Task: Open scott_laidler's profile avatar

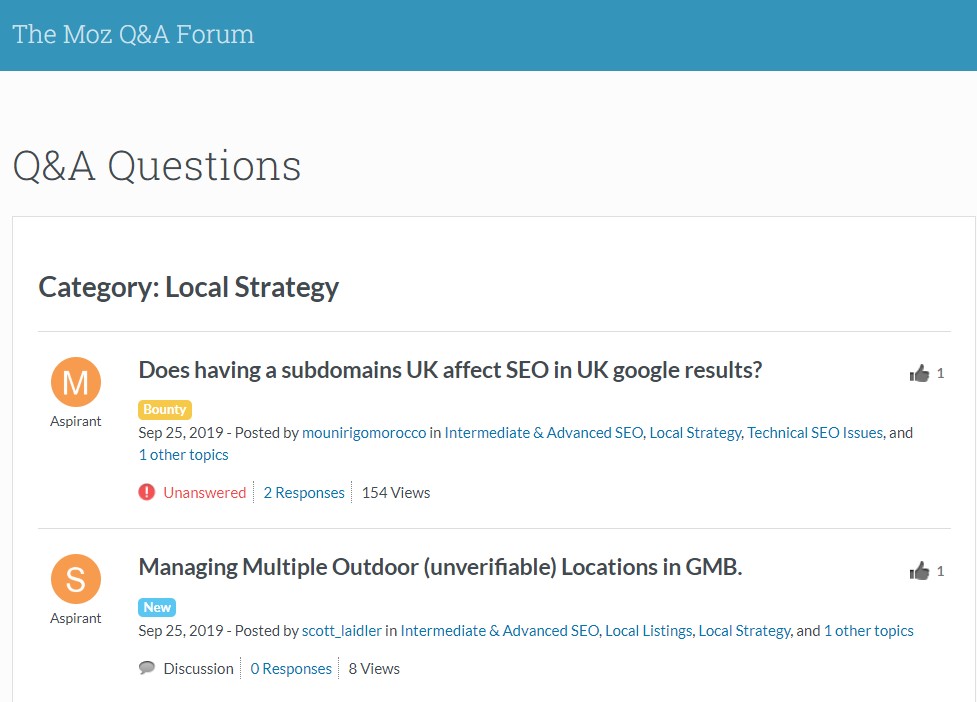Action: click(x=75, y=579)
